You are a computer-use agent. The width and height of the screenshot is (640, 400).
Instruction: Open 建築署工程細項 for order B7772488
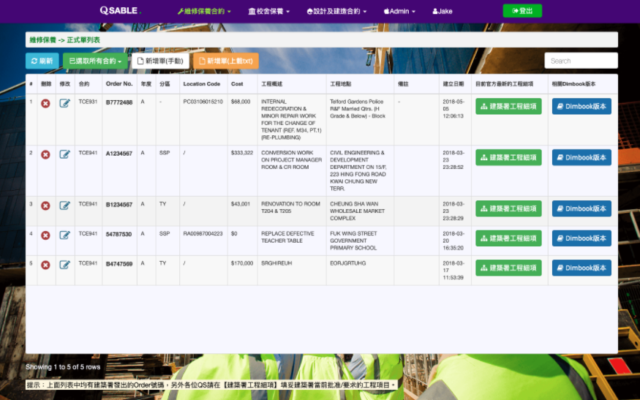click(x=509, y=107)
